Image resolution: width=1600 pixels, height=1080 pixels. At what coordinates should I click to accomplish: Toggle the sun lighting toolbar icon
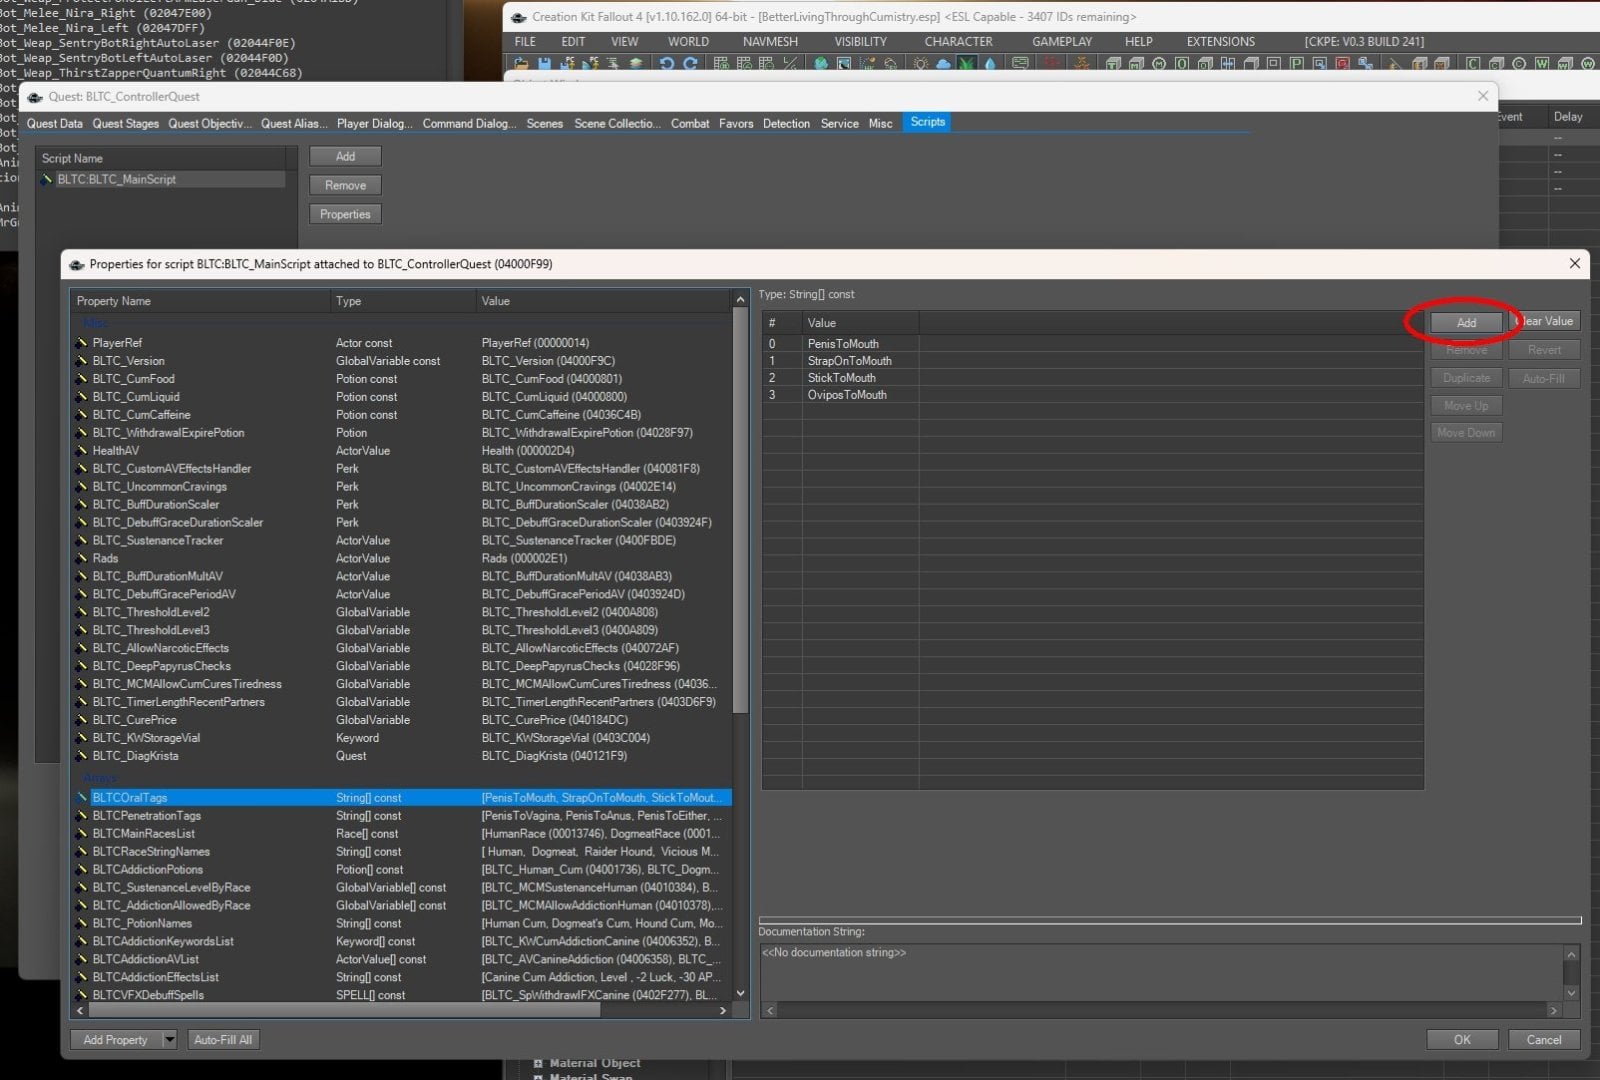click(x=920, y=64)
